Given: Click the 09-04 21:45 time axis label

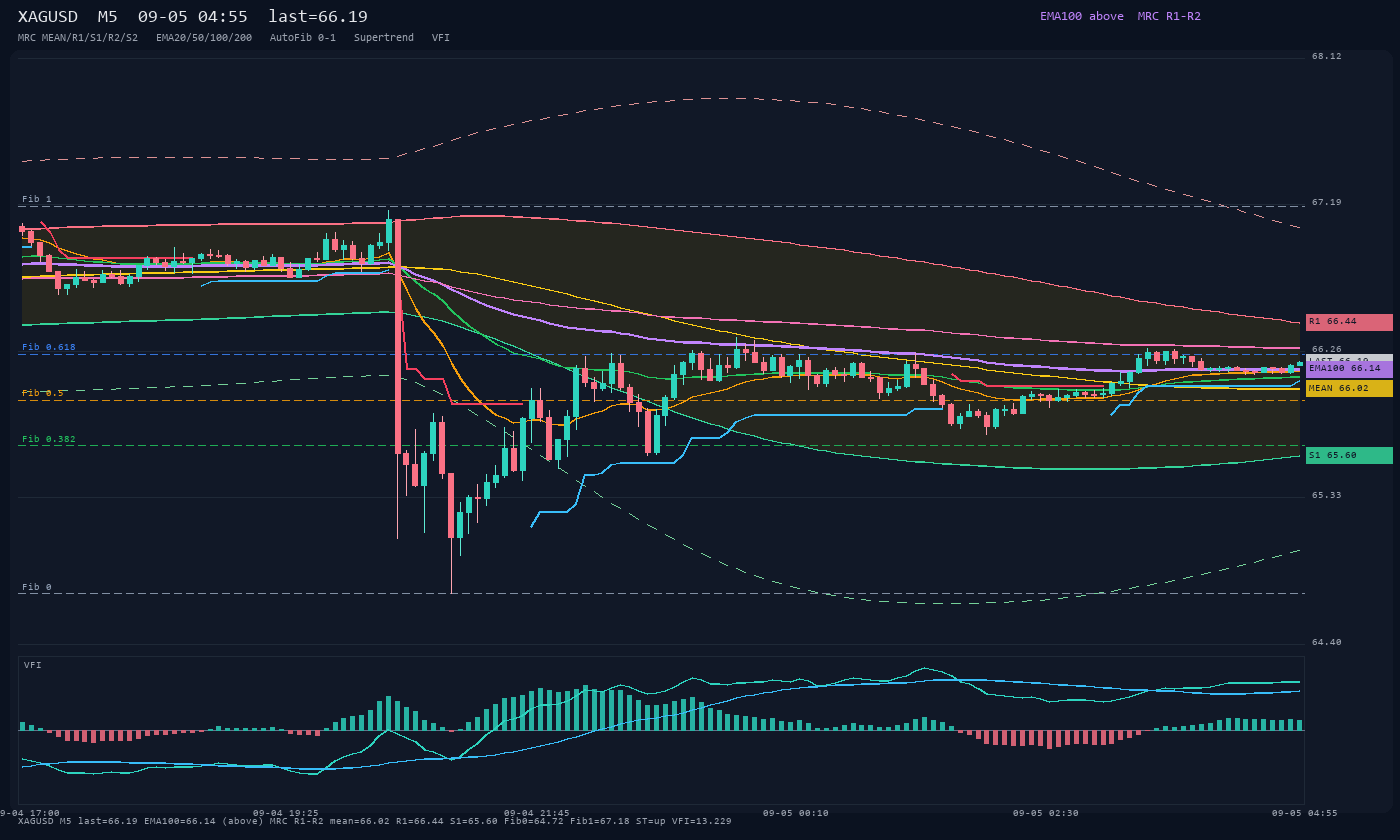Looking at the screenshot, I should (537, 813).
